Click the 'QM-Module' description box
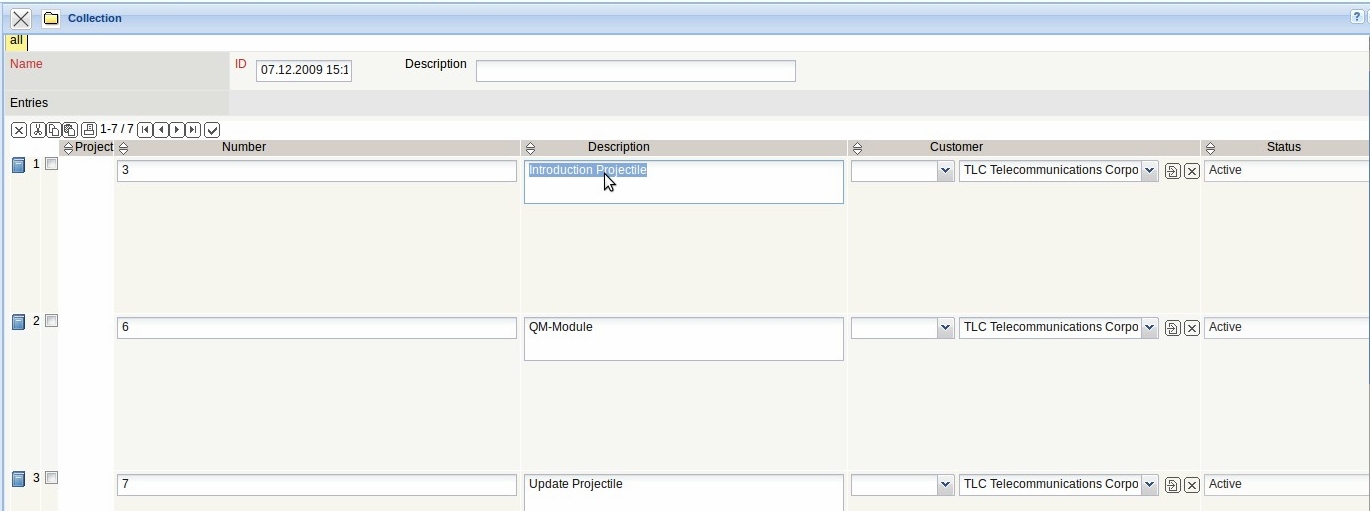Viewport: 1370px width, 511px height. tap(684, 339)
